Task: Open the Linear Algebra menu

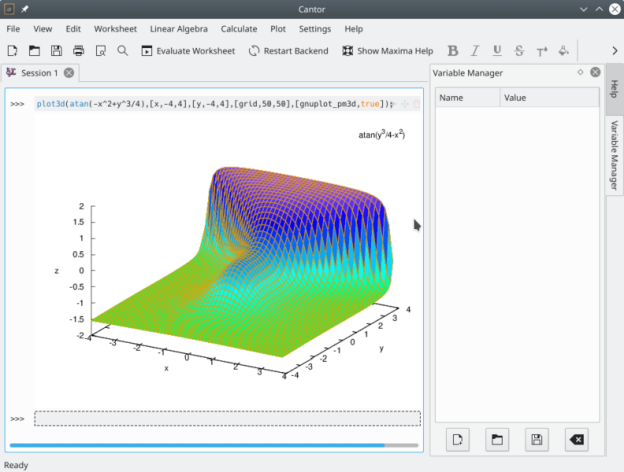Action: coord(181,29)
